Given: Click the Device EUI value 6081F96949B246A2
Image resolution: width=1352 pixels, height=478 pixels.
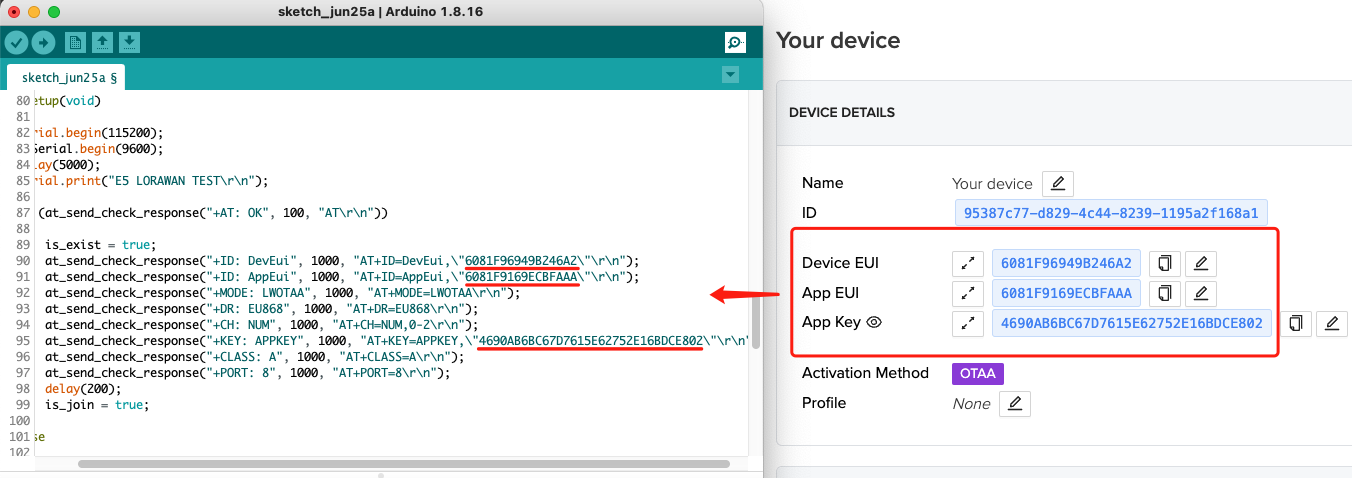Looking at the screenshot, I should 1067,263.
